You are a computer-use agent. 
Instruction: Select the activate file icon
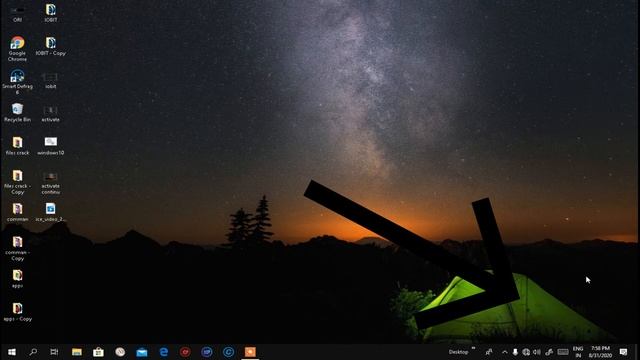51,113
